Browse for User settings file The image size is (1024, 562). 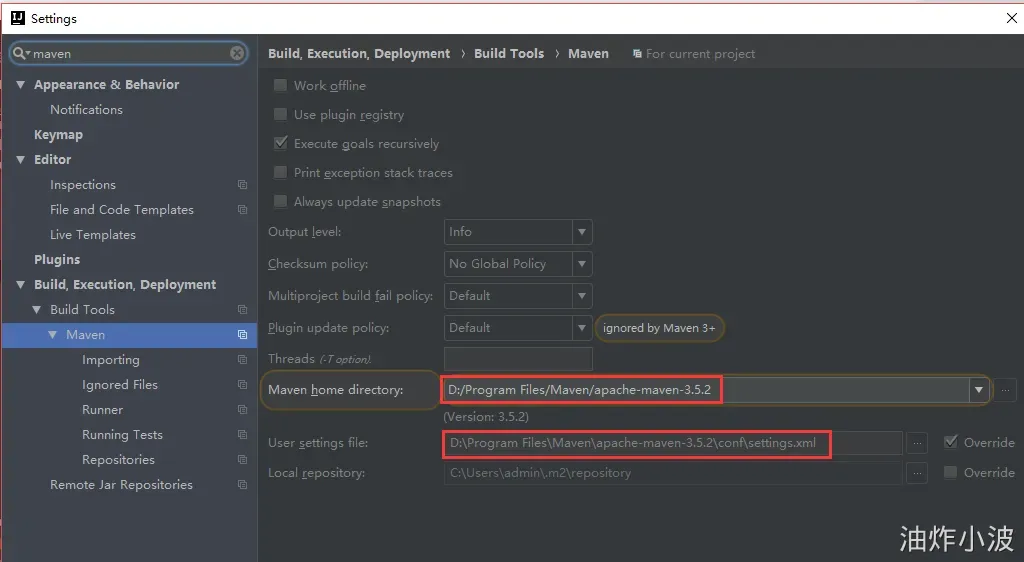(x=917, y=443)
